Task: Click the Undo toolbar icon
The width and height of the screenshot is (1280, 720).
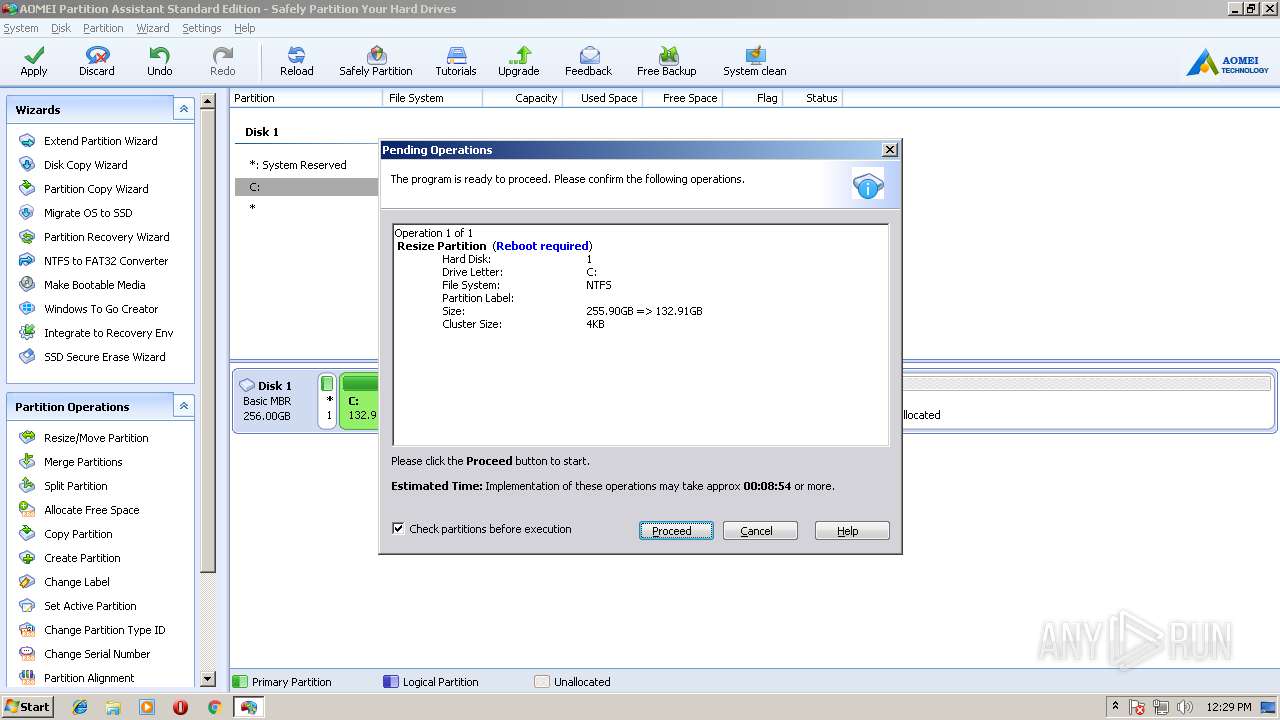Action: (x=160, y=62)
